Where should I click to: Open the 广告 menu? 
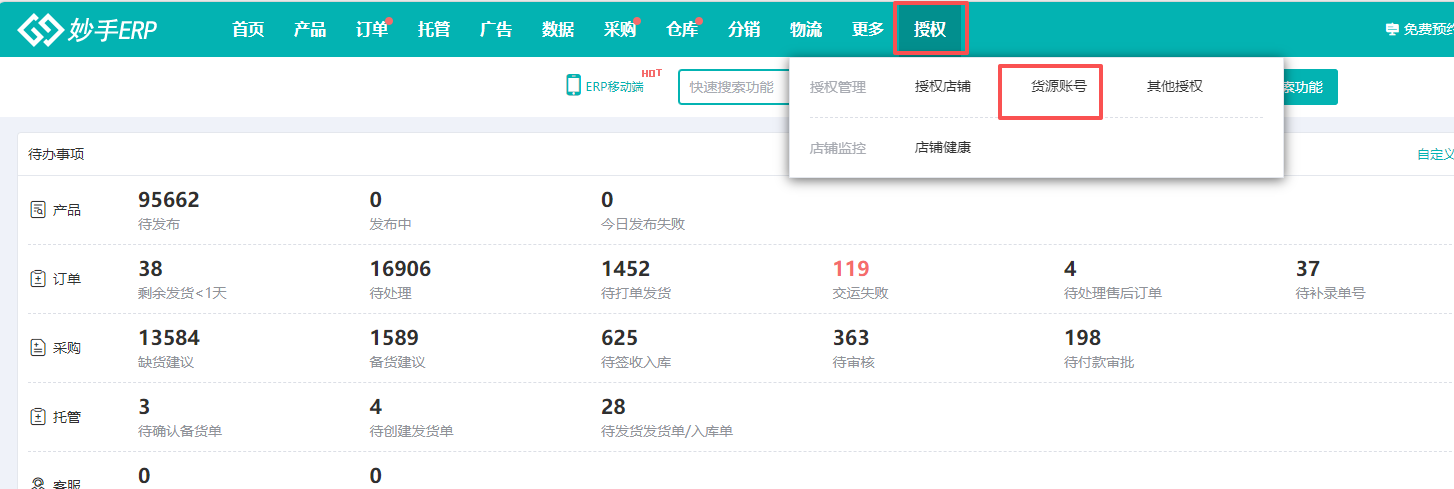[496, 30]
